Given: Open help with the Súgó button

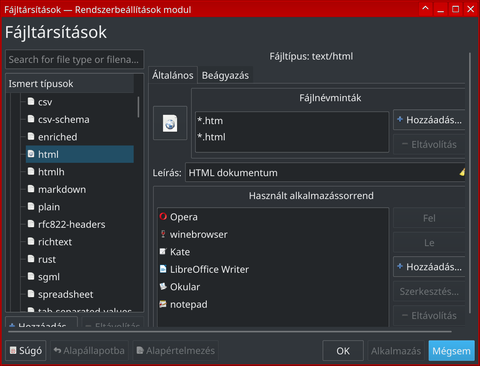Looking at the screenshot, I should [26, 351].
